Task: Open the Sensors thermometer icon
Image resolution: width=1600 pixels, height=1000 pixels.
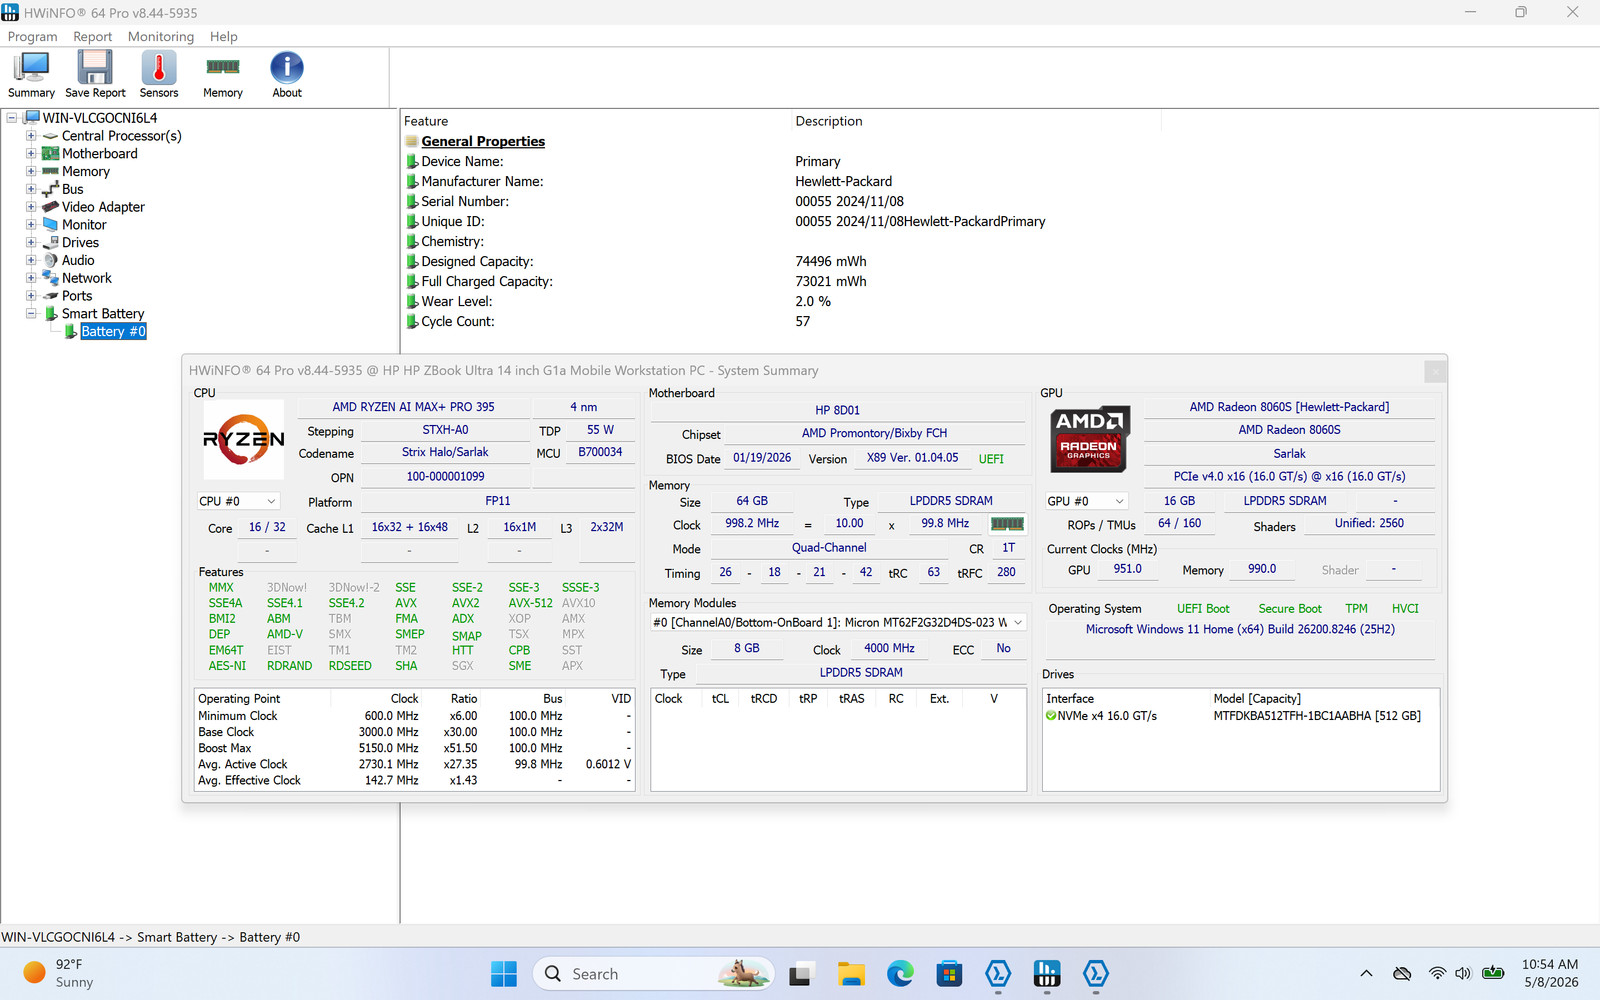Action: point(159,75)
